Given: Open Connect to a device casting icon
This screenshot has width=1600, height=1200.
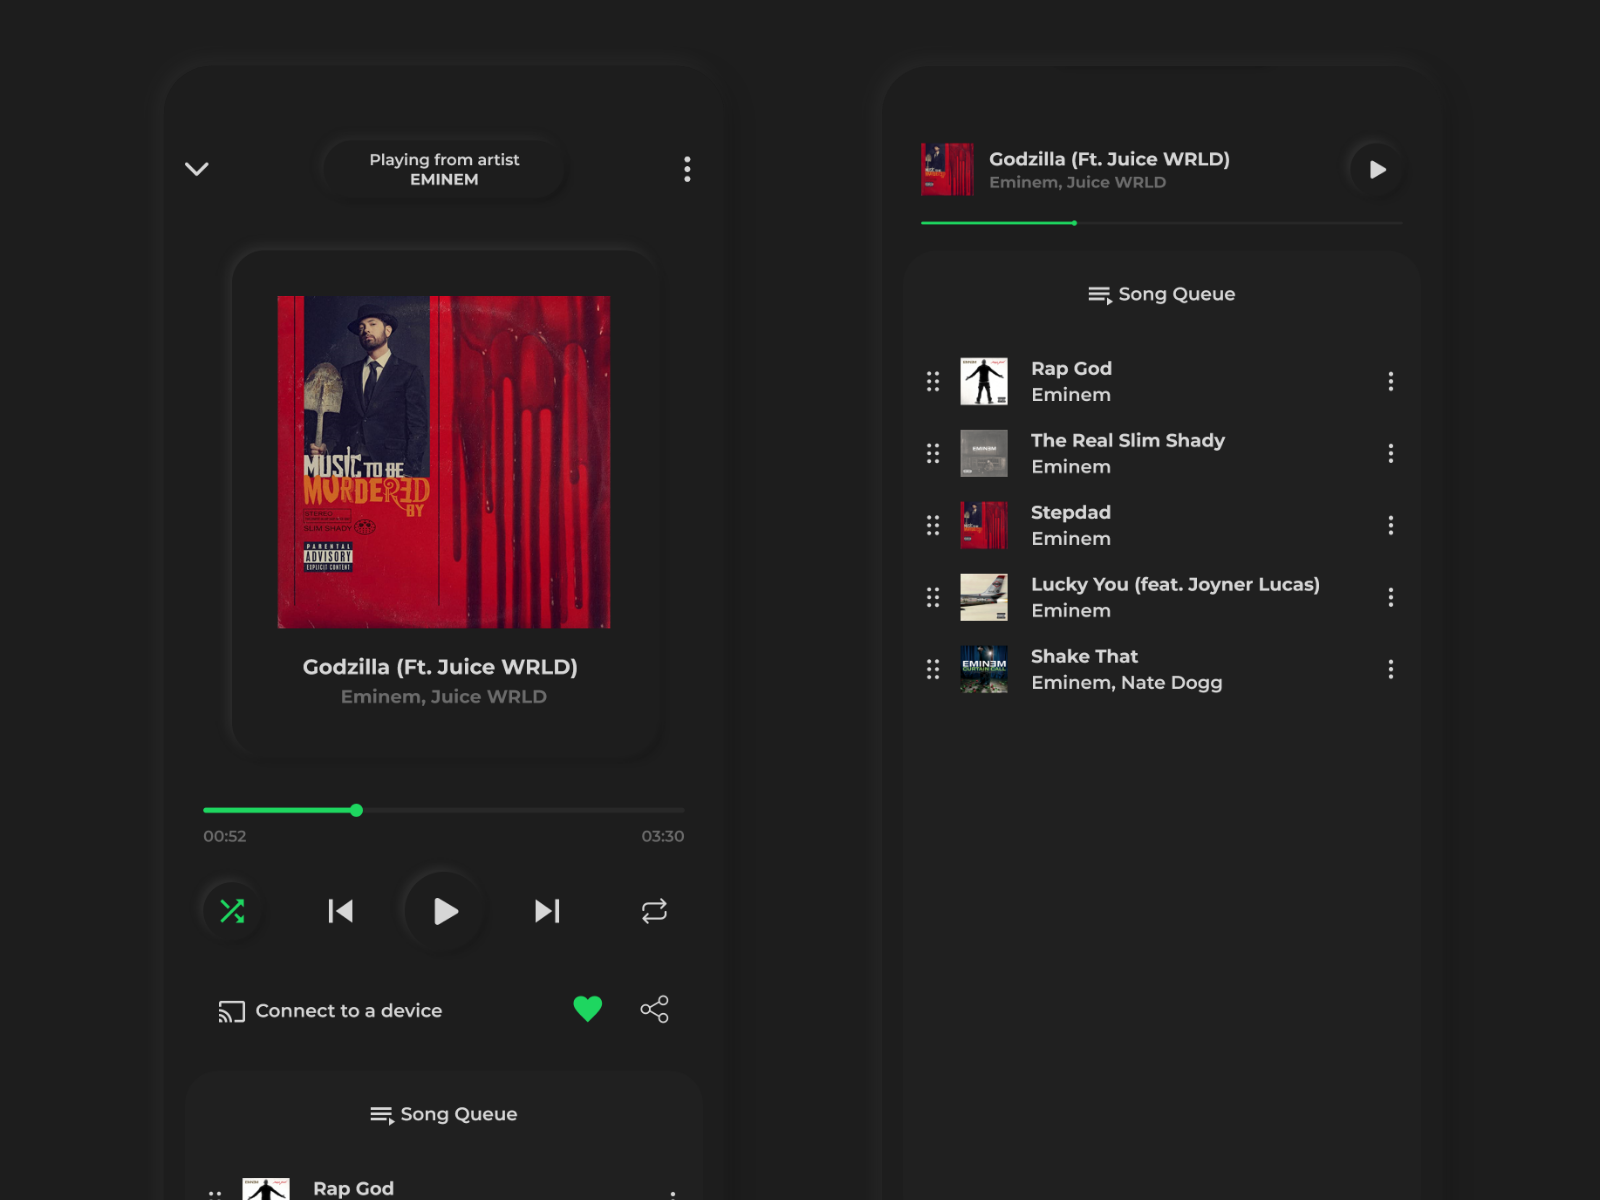Looking at the screenshot, I should click(231, 1011).
